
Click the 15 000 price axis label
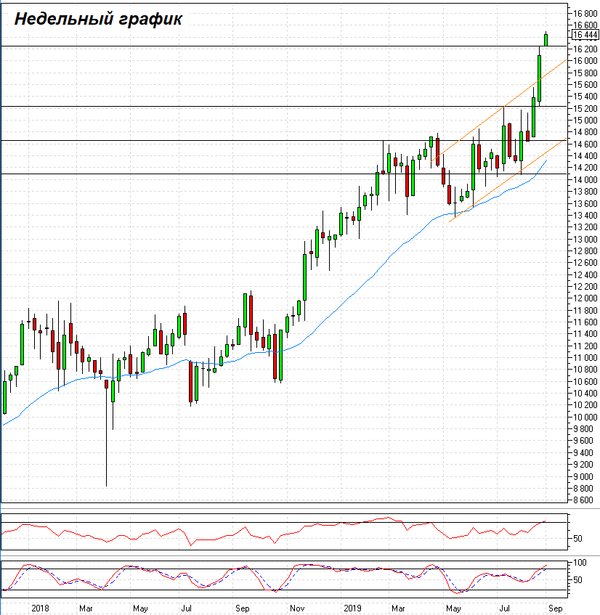pyautogui.click(x=585, y=120)
